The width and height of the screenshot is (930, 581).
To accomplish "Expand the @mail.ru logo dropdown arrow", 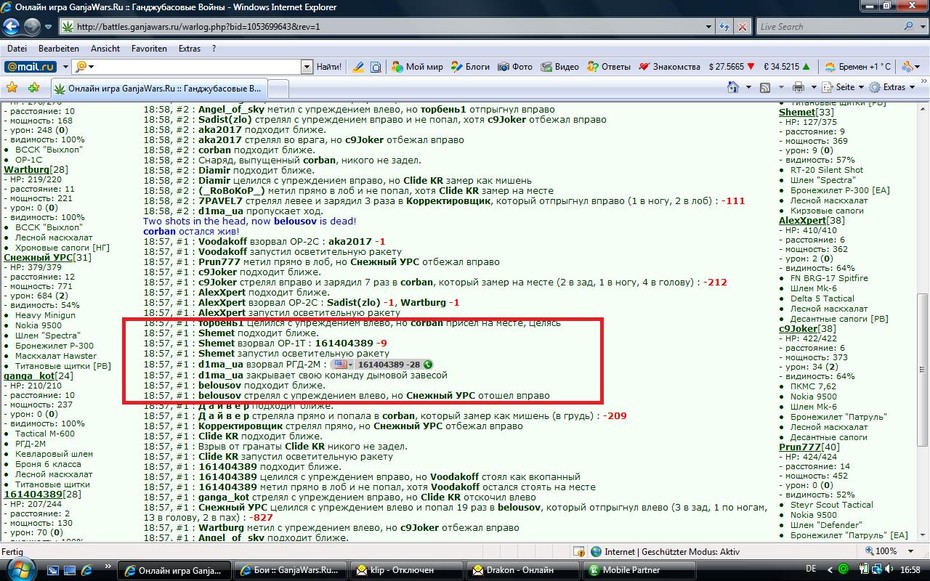I will [x=65, y=67].
